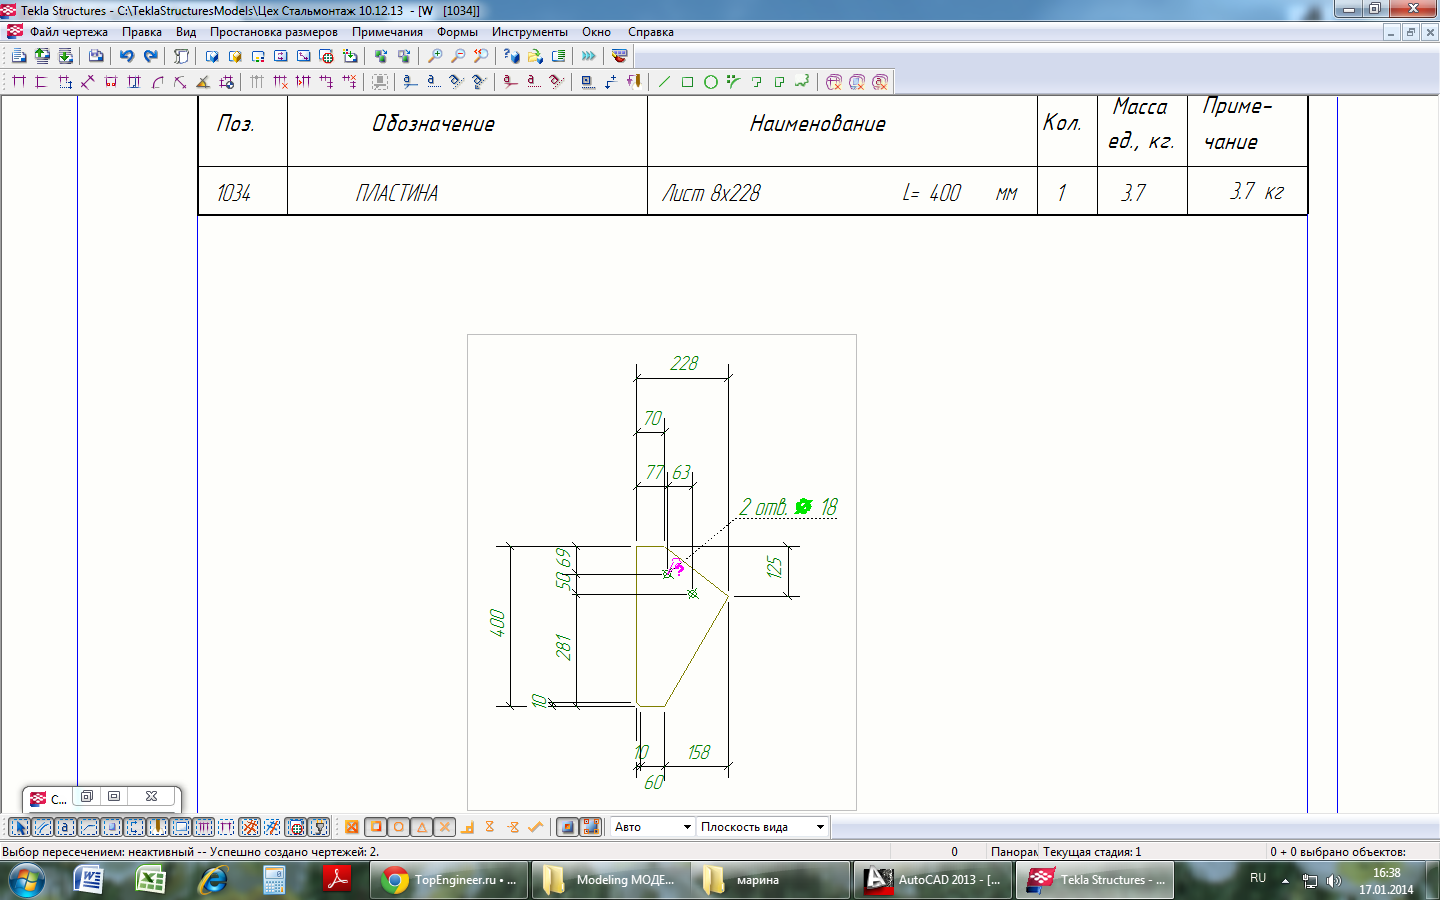
Task: Switch to AutoCAD 2013 in taskbar
Action: coord(933,880)
